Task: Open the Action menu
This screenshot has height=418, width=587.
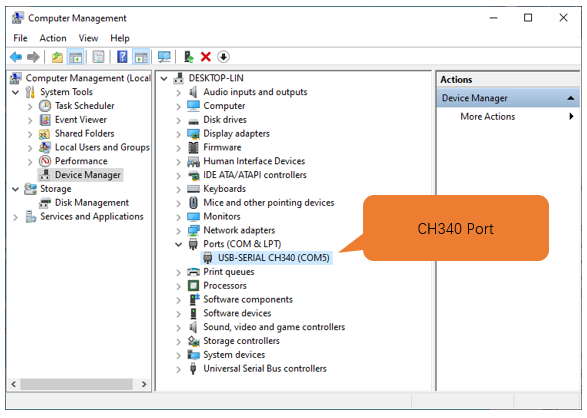Action: (53, 38)
